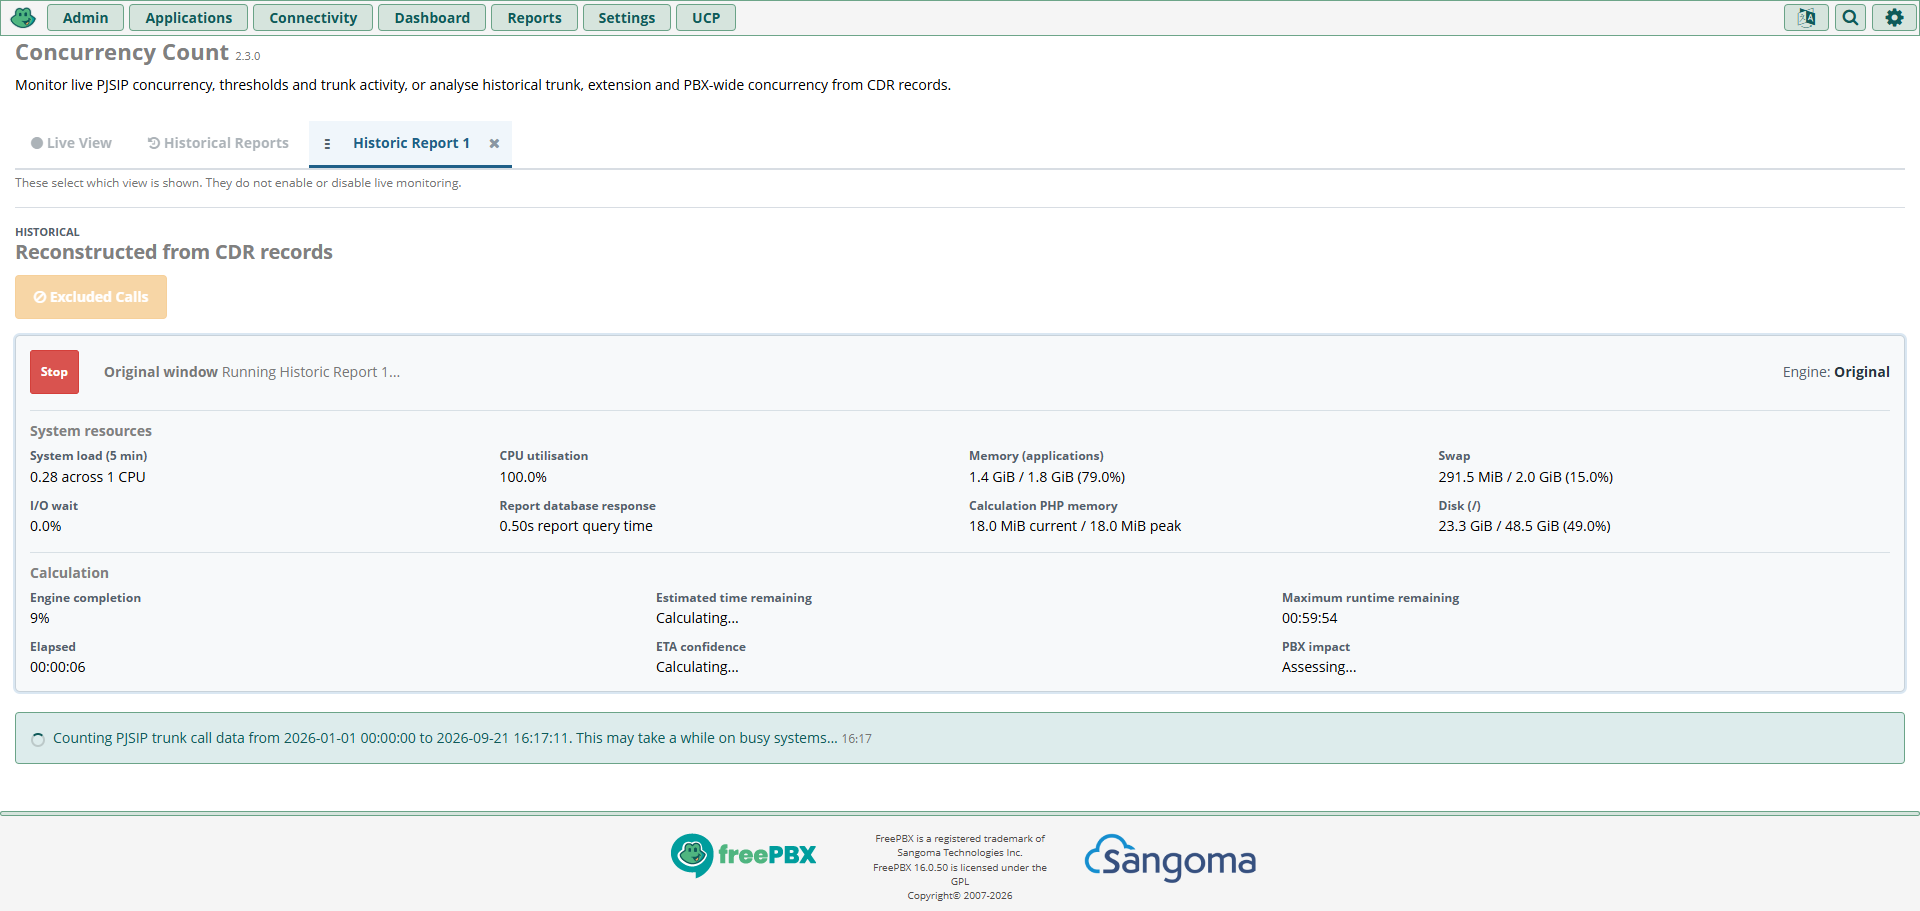Expand the Applications menu

click(x=189, y=18)
